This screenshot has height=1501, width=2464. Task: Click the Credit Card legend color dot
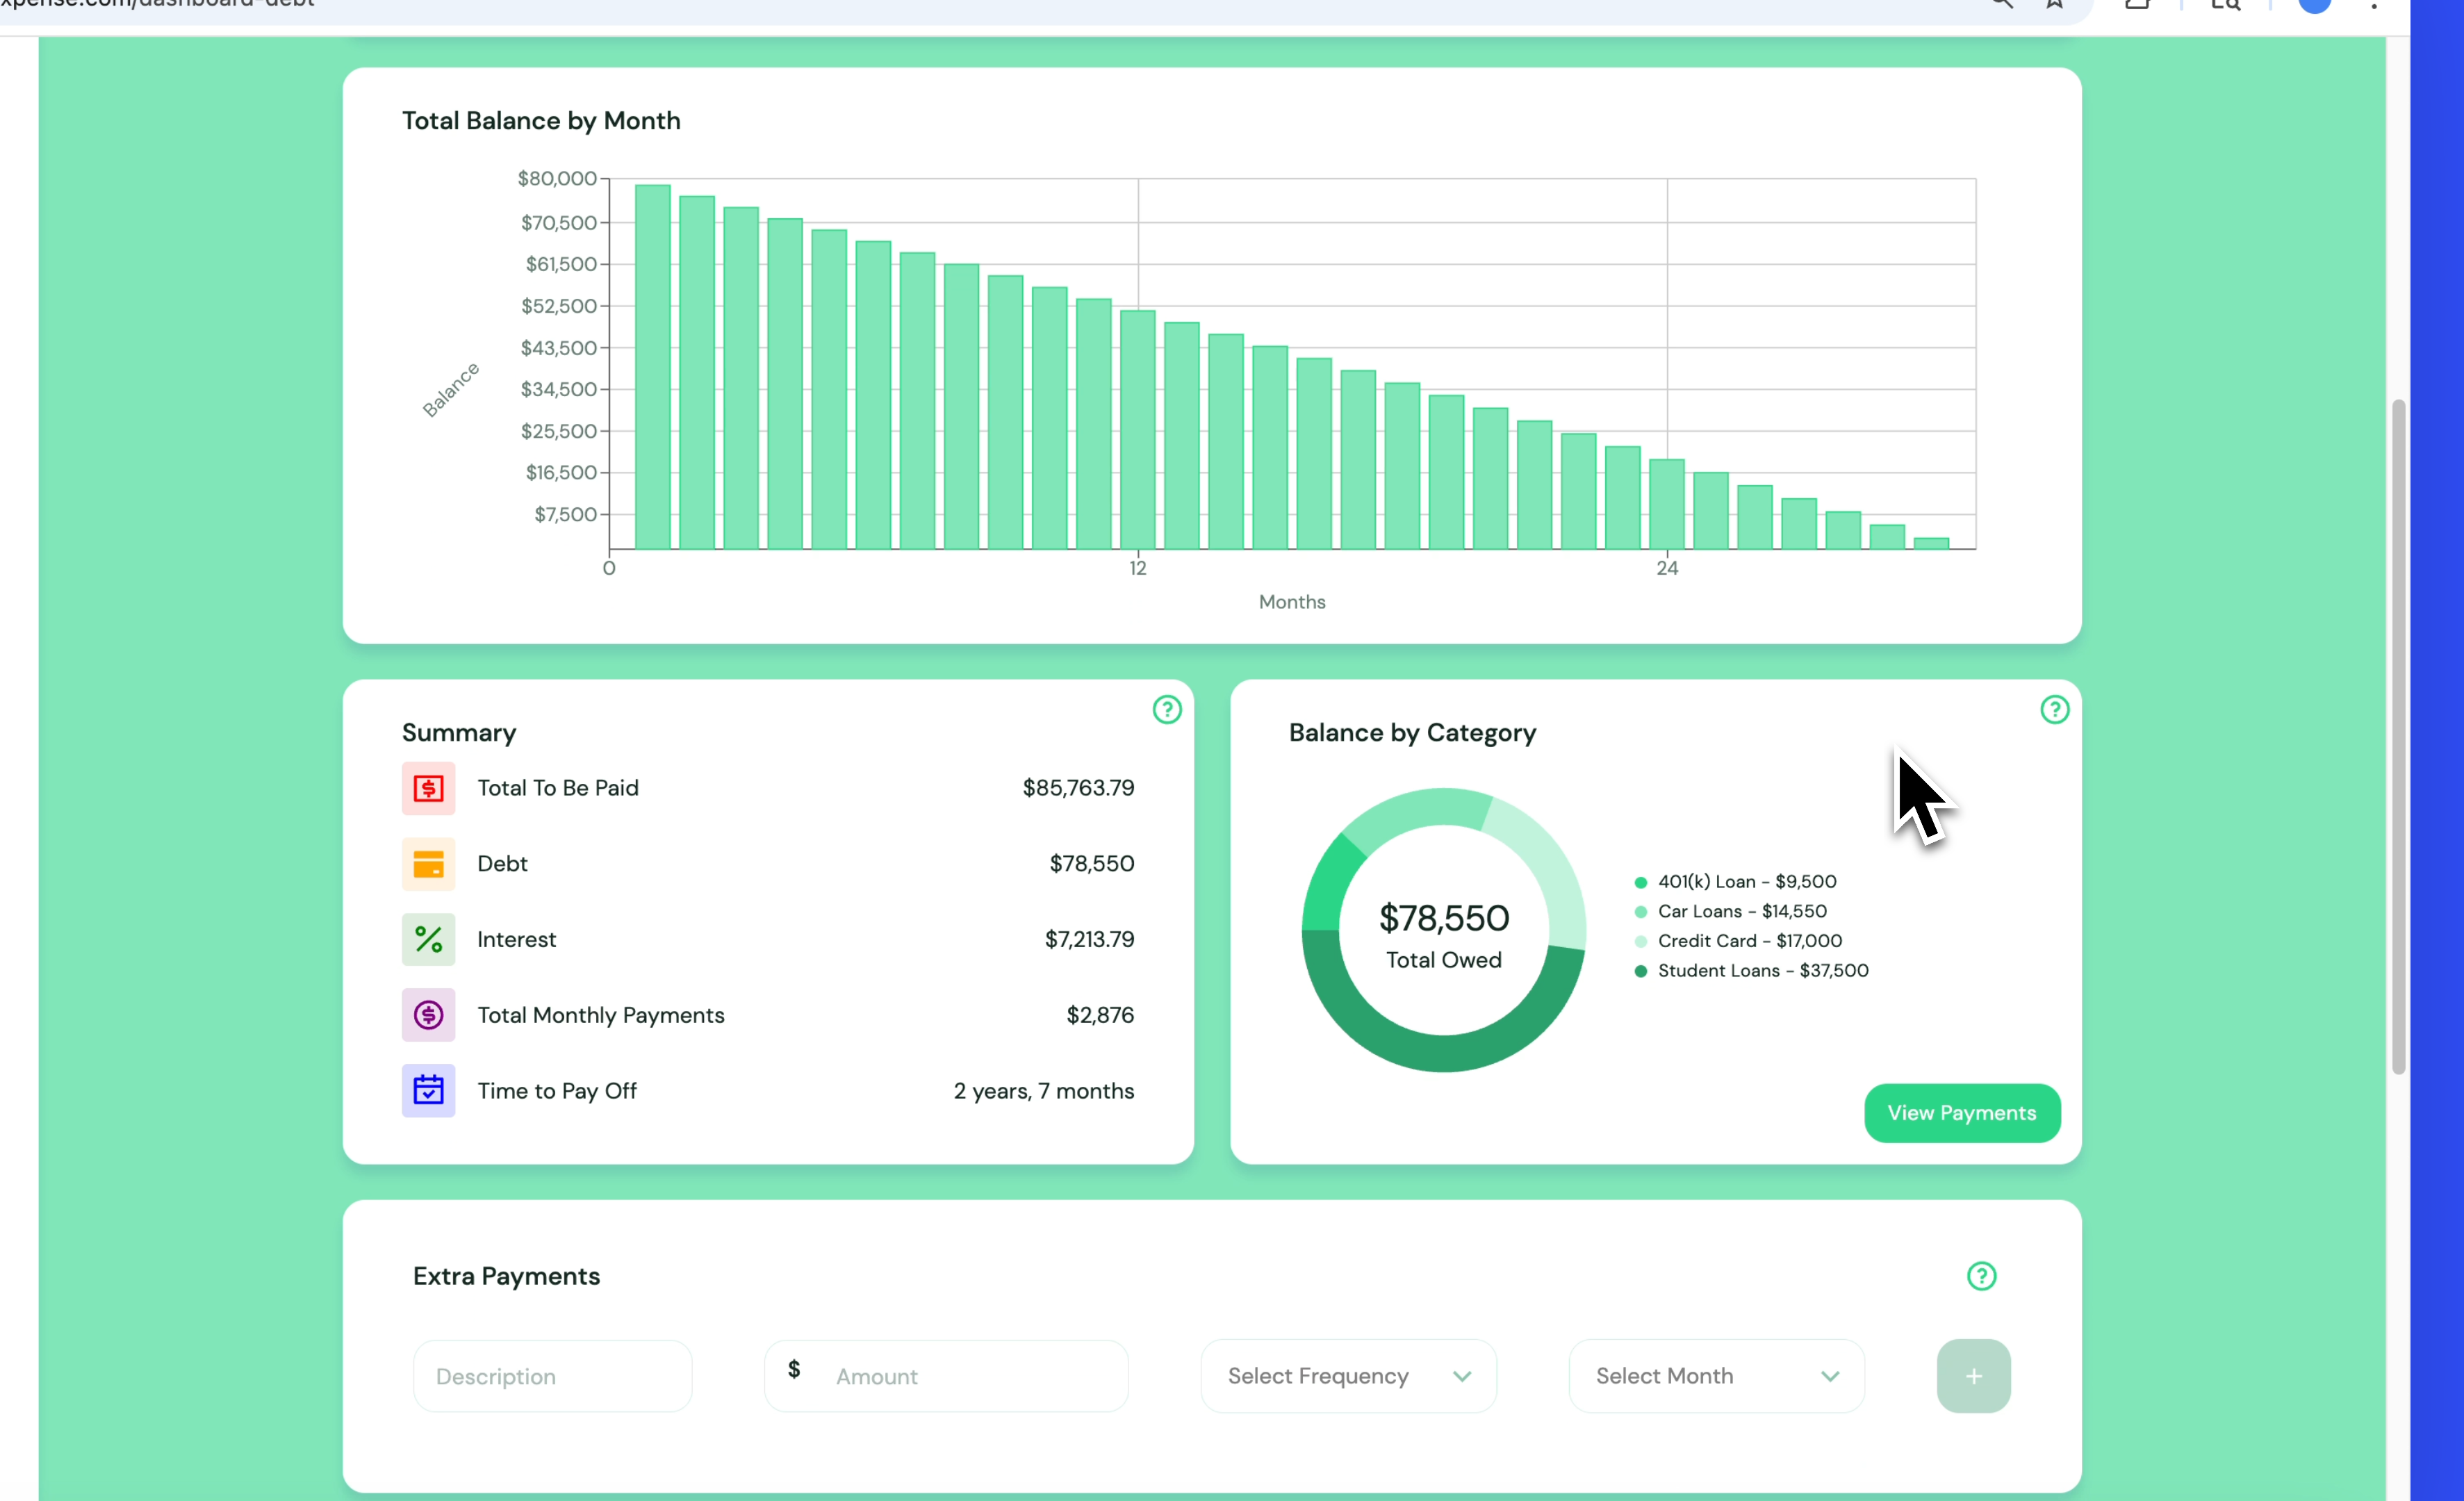[x=1640, y=941]
